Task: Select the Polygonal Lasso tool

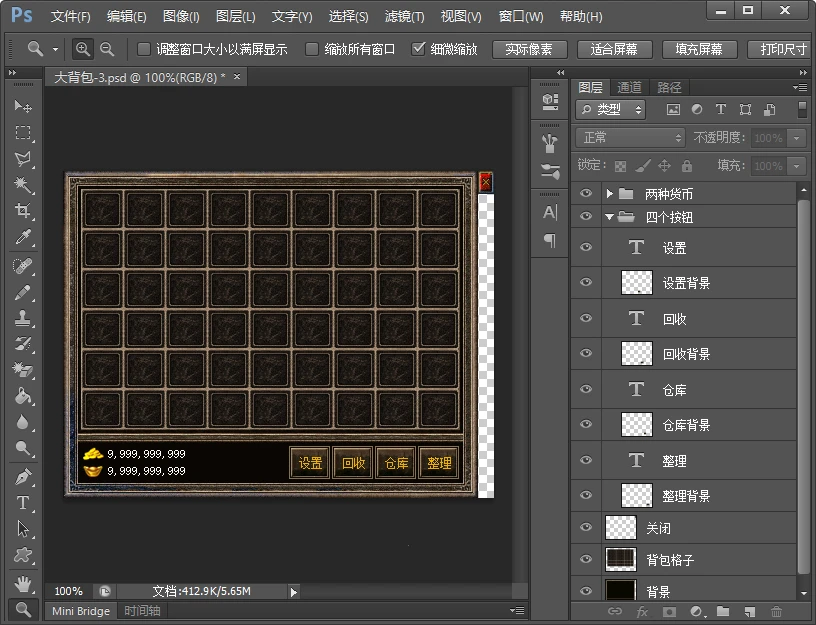Action: tap(23, 158)
